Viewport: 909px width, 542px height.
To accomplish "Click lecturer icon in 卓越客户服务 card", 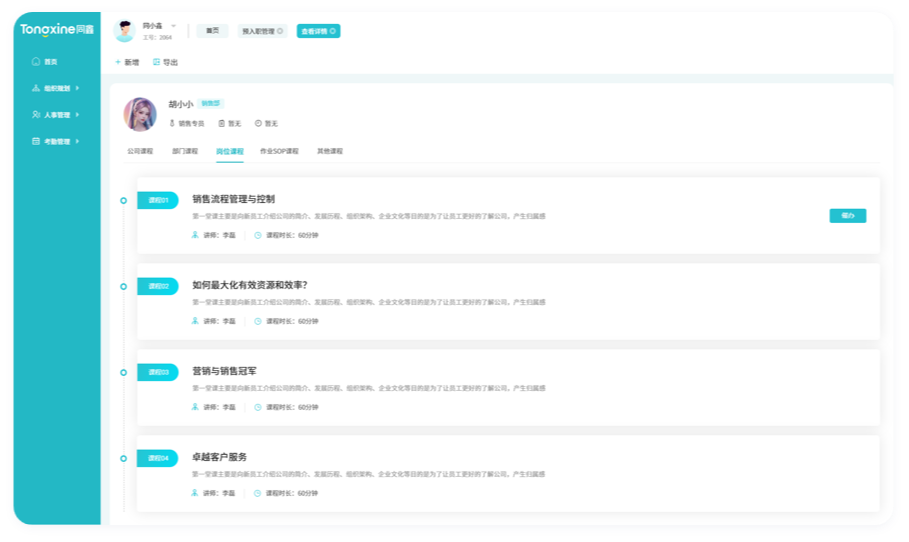I will click(195, 493).
